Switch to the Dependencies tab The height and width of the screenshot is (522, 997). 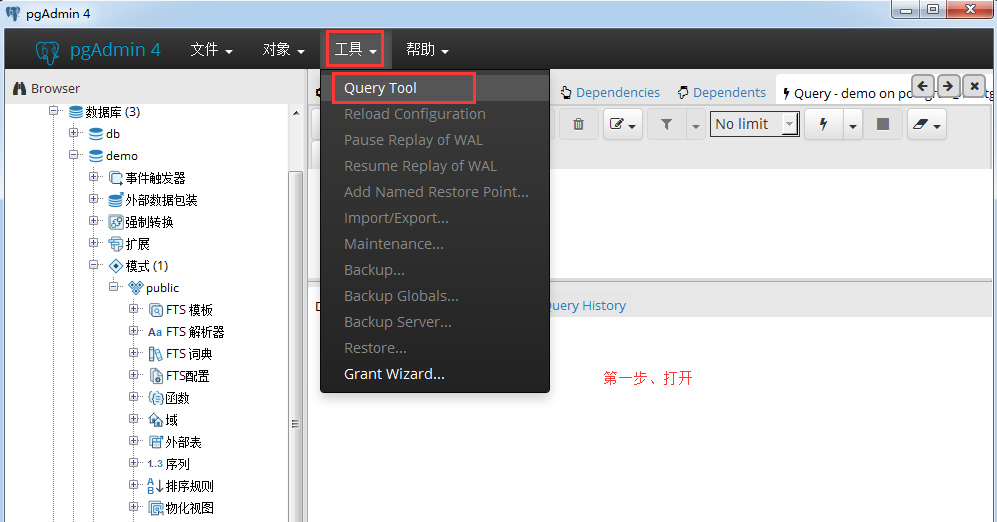pyautogui.click(x=610, y=93)
